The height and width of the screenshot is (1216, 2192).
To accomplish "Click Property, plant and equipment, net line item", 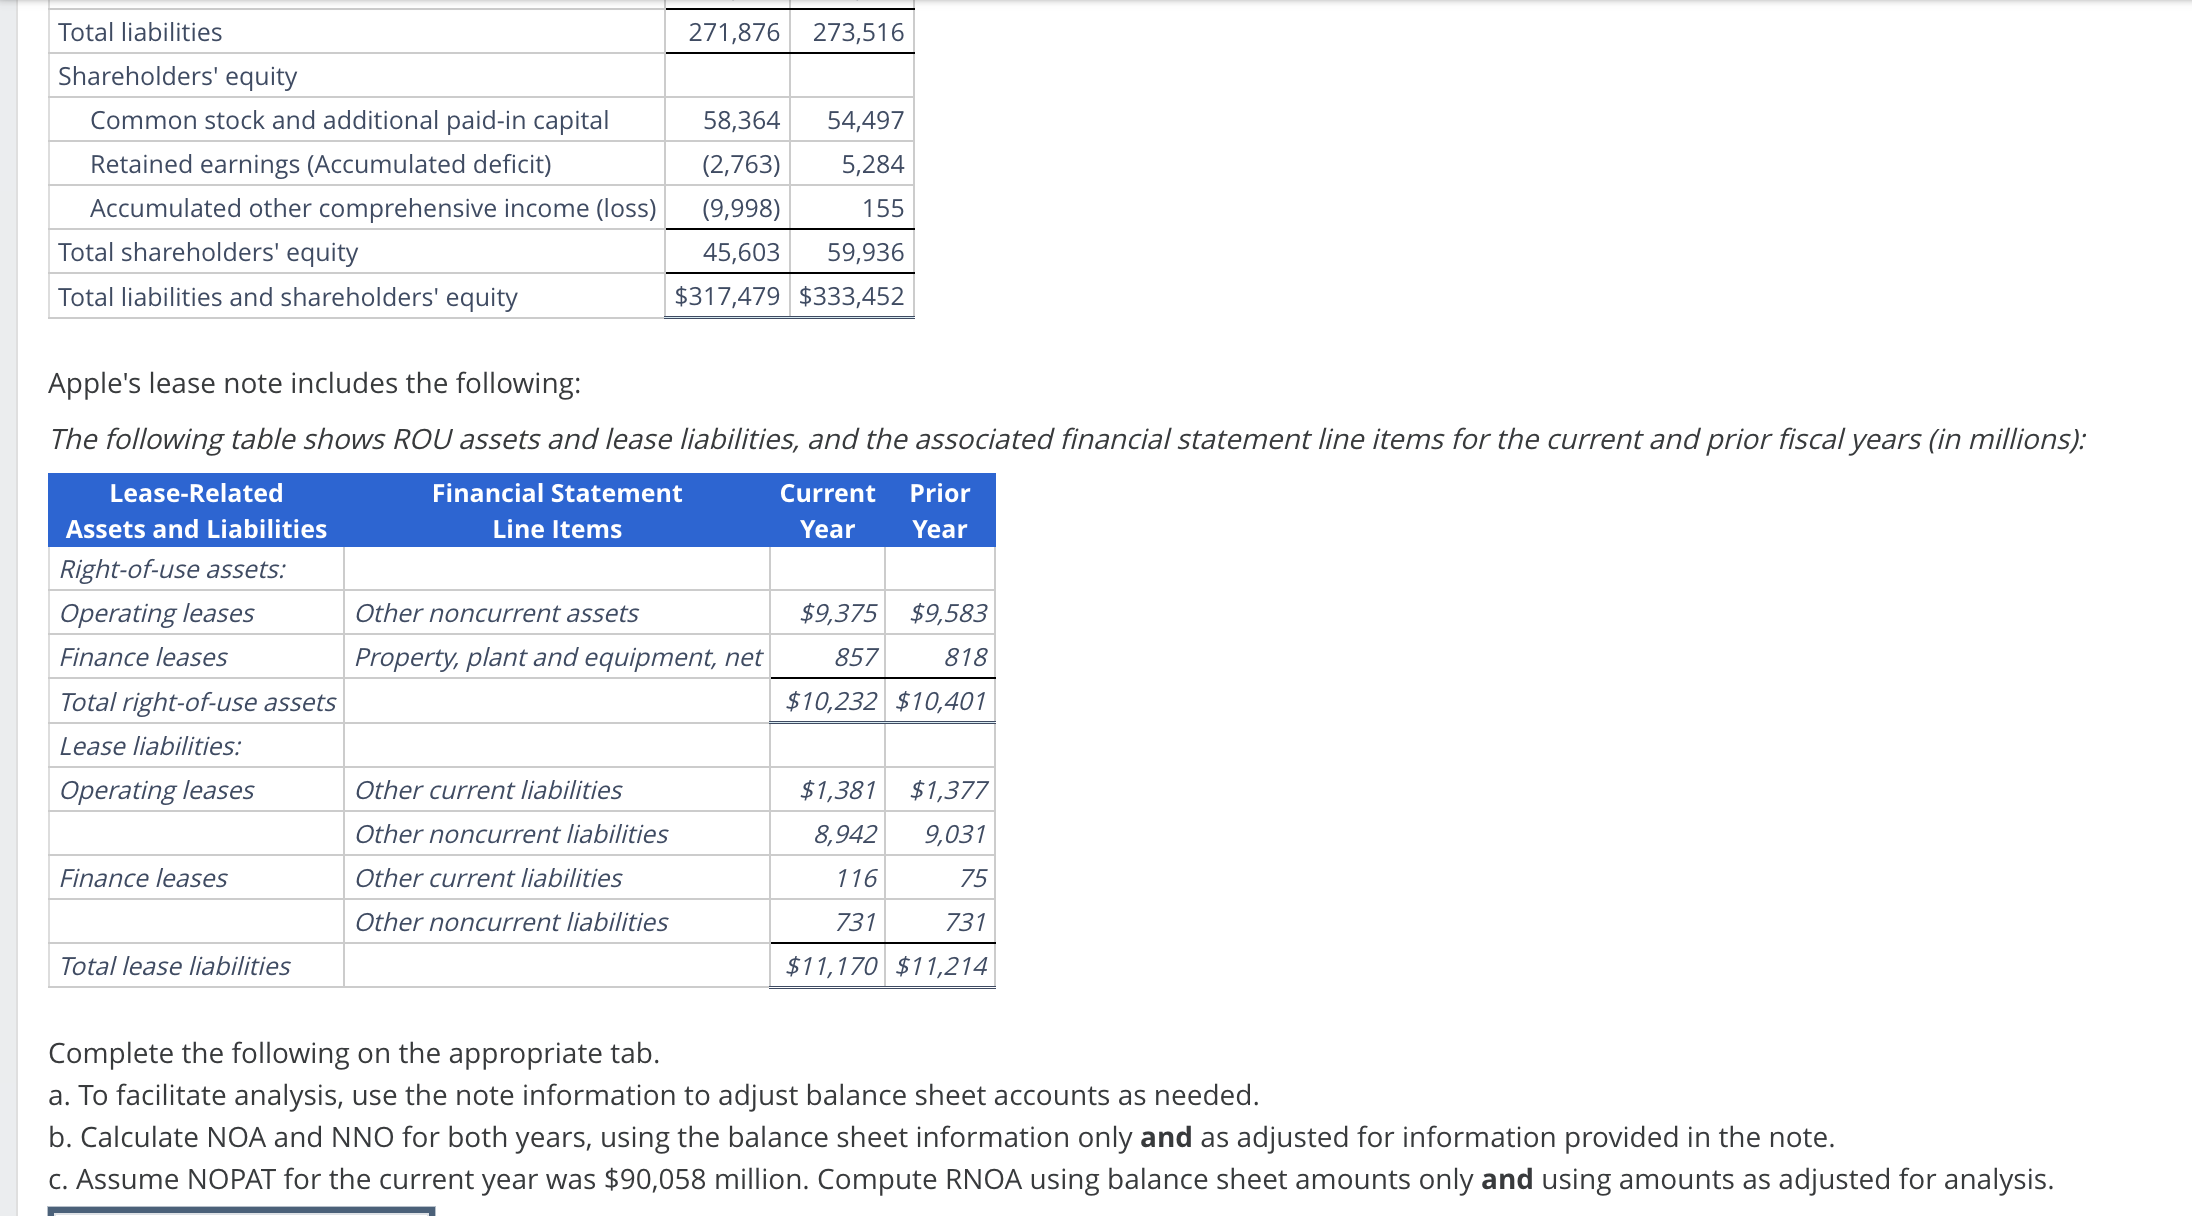I will (x=557, y=657).
